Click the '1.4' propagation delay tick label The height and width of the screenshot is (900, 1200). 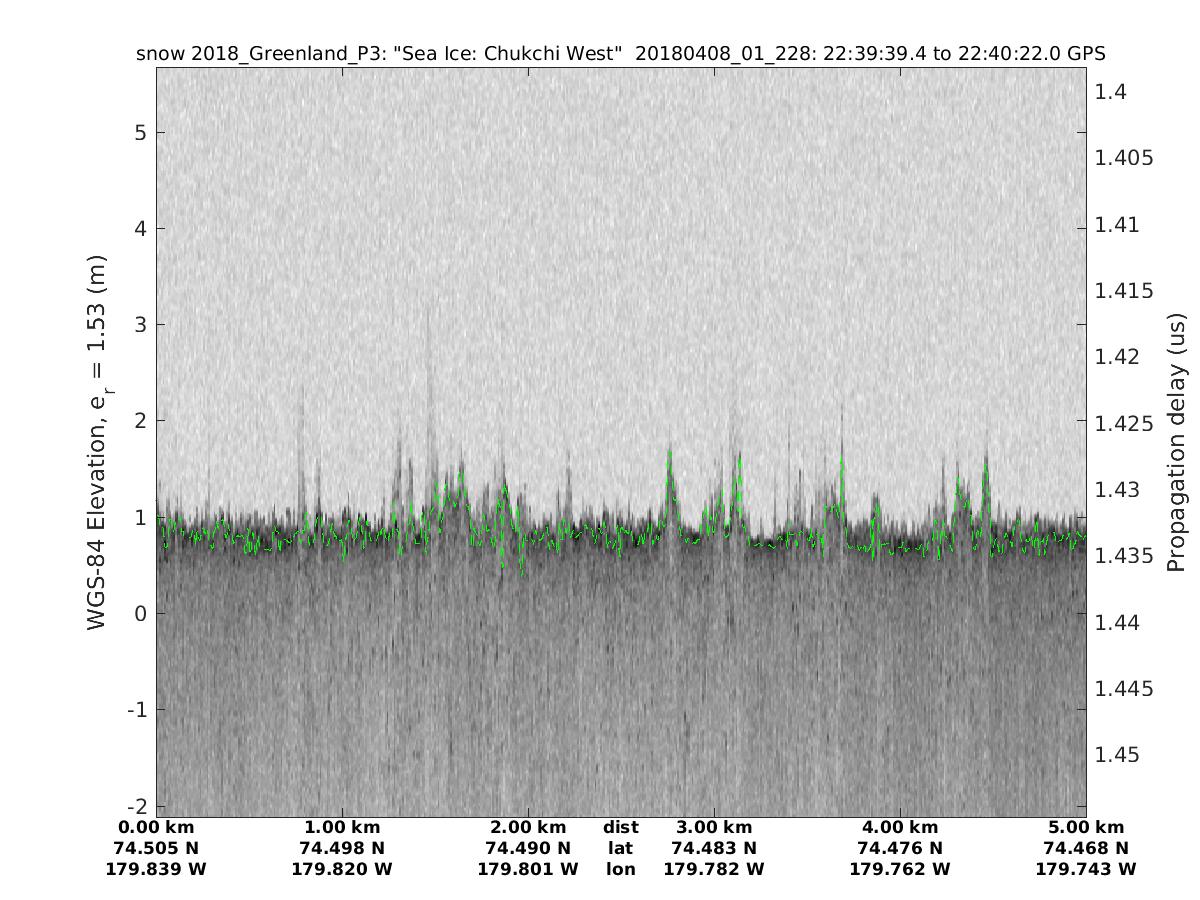pyautogui.click(x=1110, y=92)
